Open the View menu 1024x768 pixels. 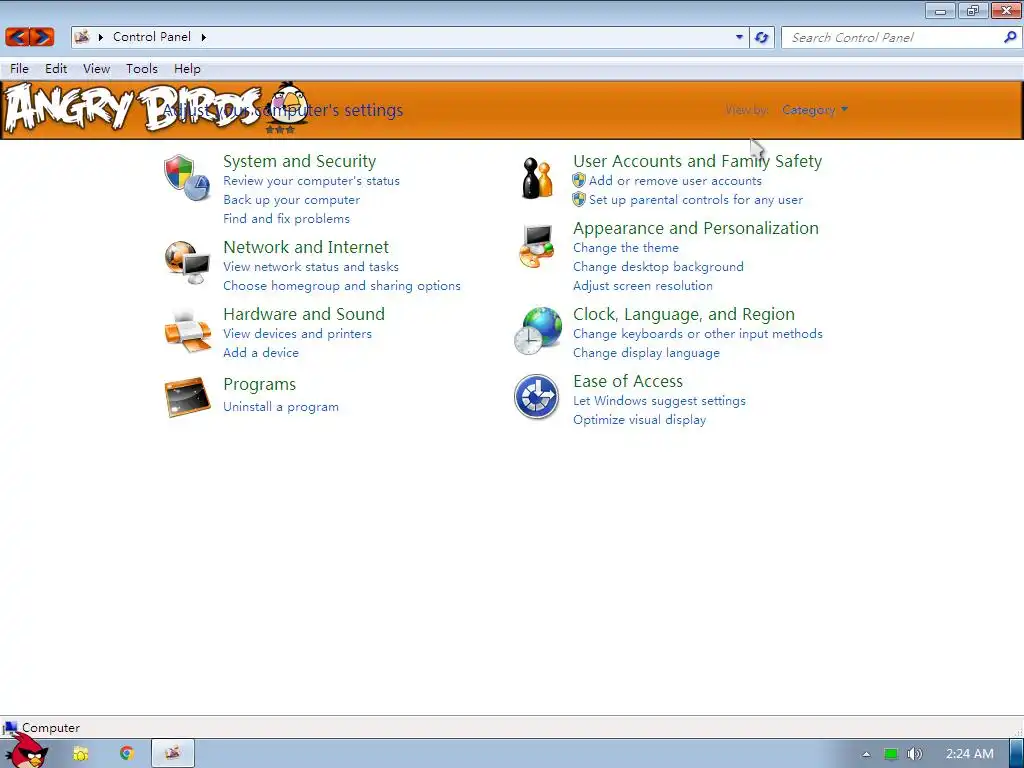tap(97, 69)
